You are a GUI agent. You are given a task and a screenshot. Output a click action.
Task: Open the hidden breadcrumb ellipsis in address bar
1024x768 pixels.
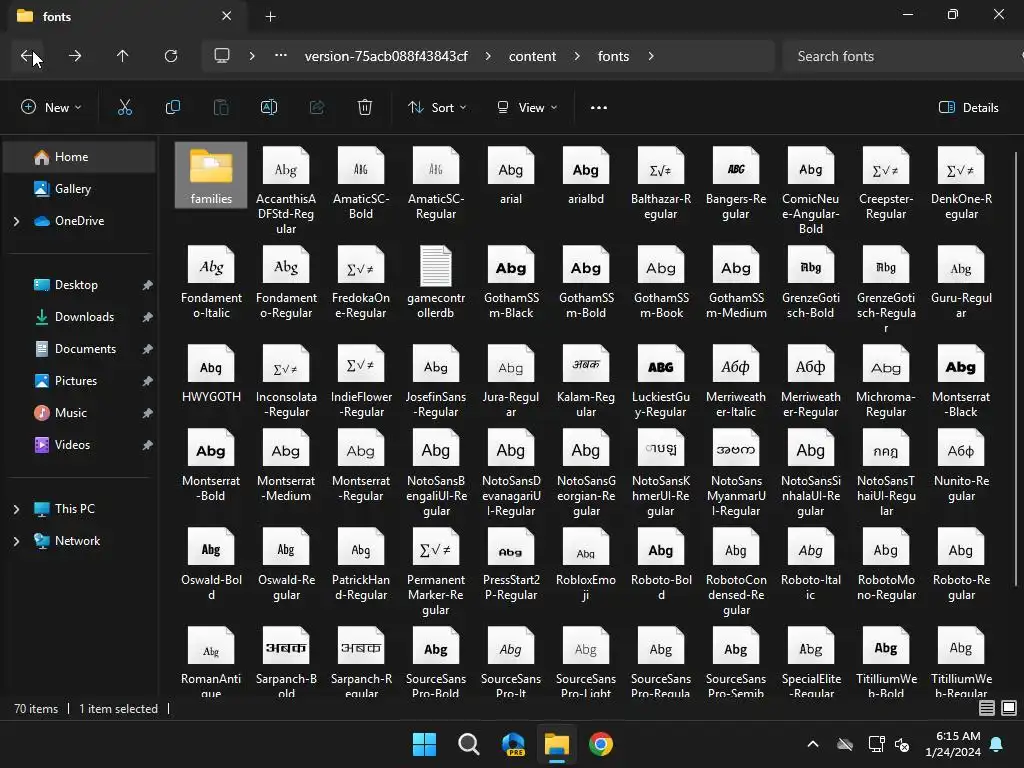[x=281, y=56]
